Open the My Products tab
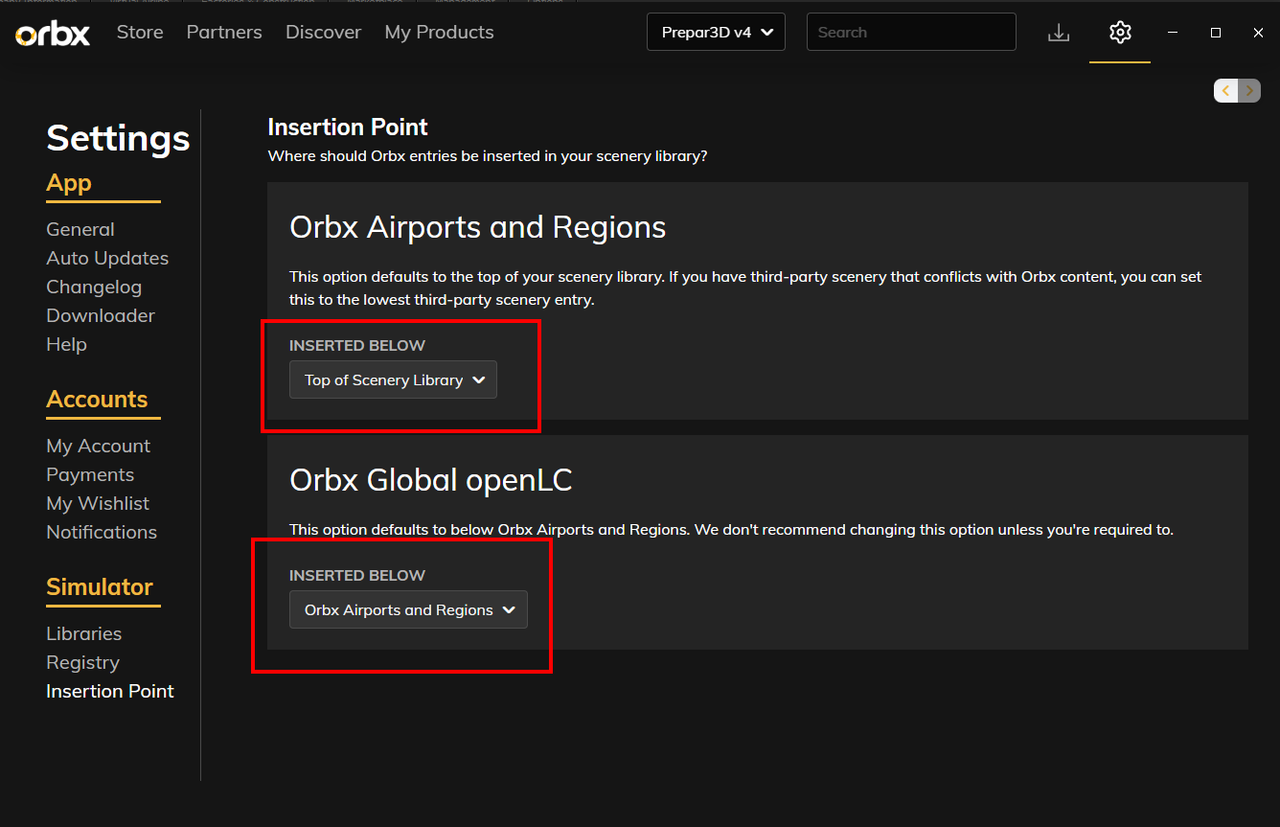The height and width of the screenshot is (827, 1280). click(439, 32)
